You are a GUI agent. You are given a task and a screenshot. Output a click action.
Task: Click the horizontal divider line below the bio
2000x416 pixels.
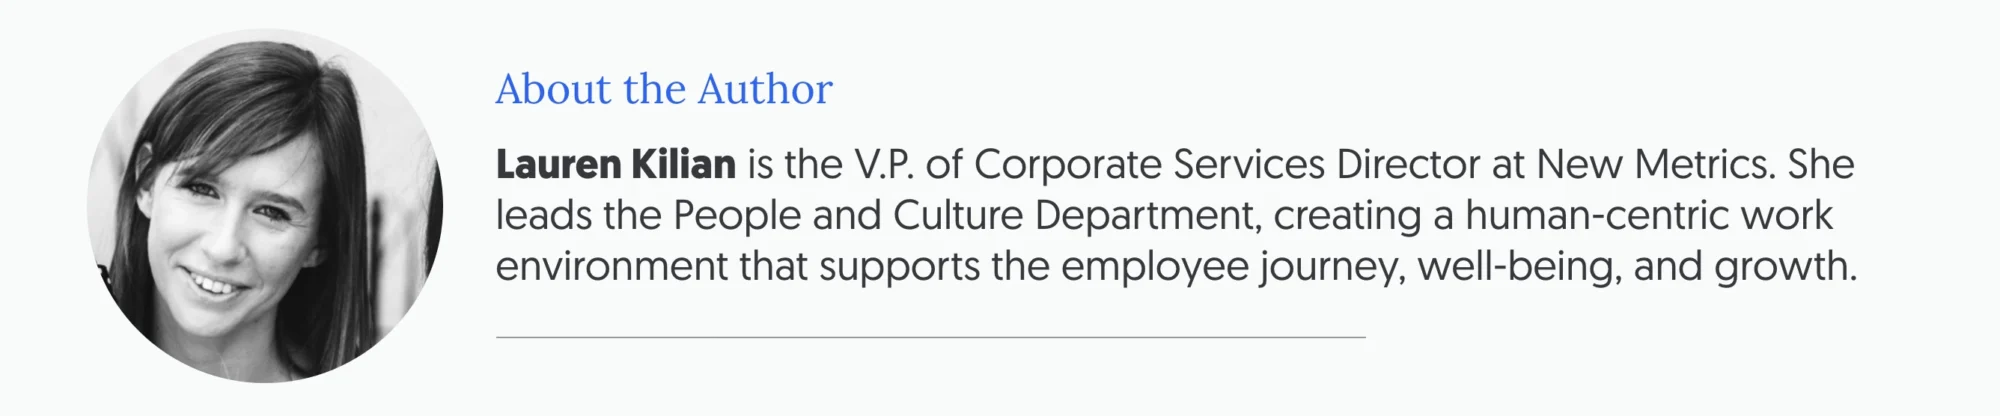click(930, 338)
